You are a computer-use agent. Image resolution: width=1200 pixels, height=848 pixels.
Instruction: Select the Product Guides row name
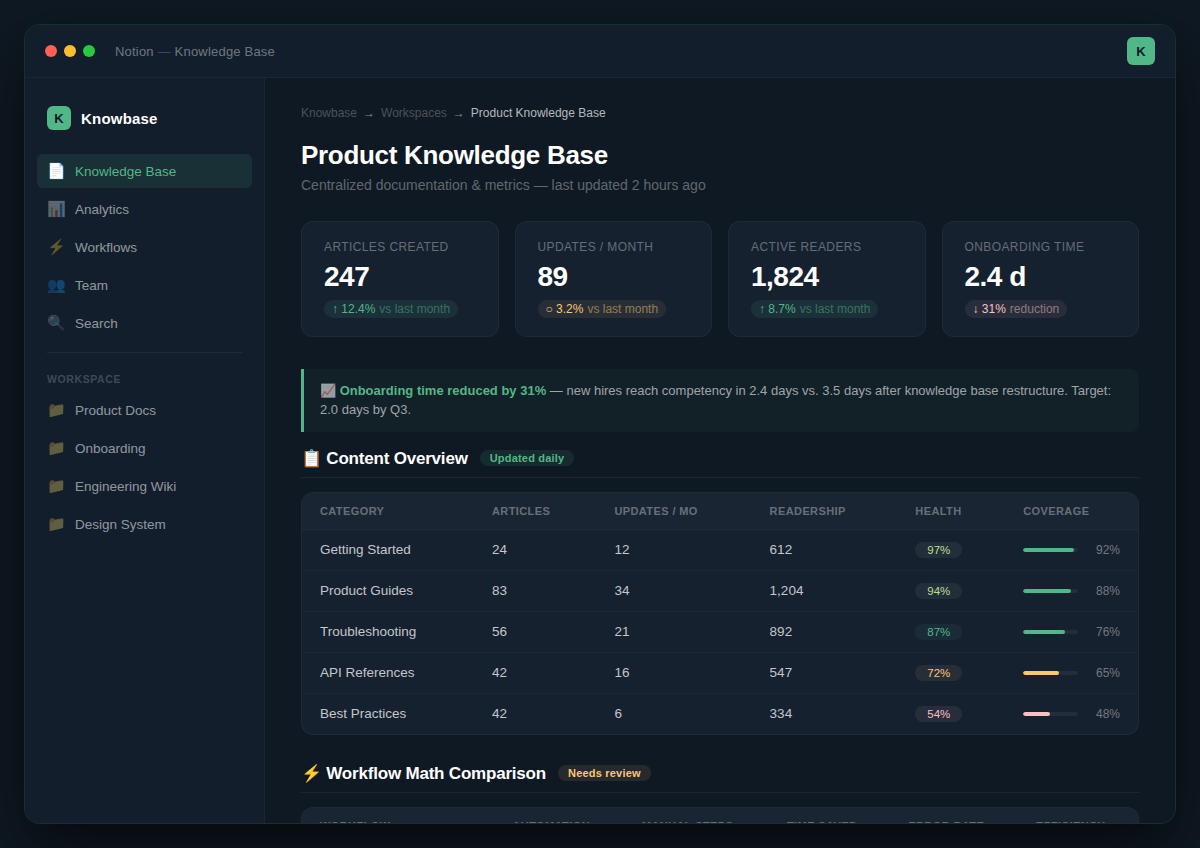pyautogui.click(x=366, y=591)
